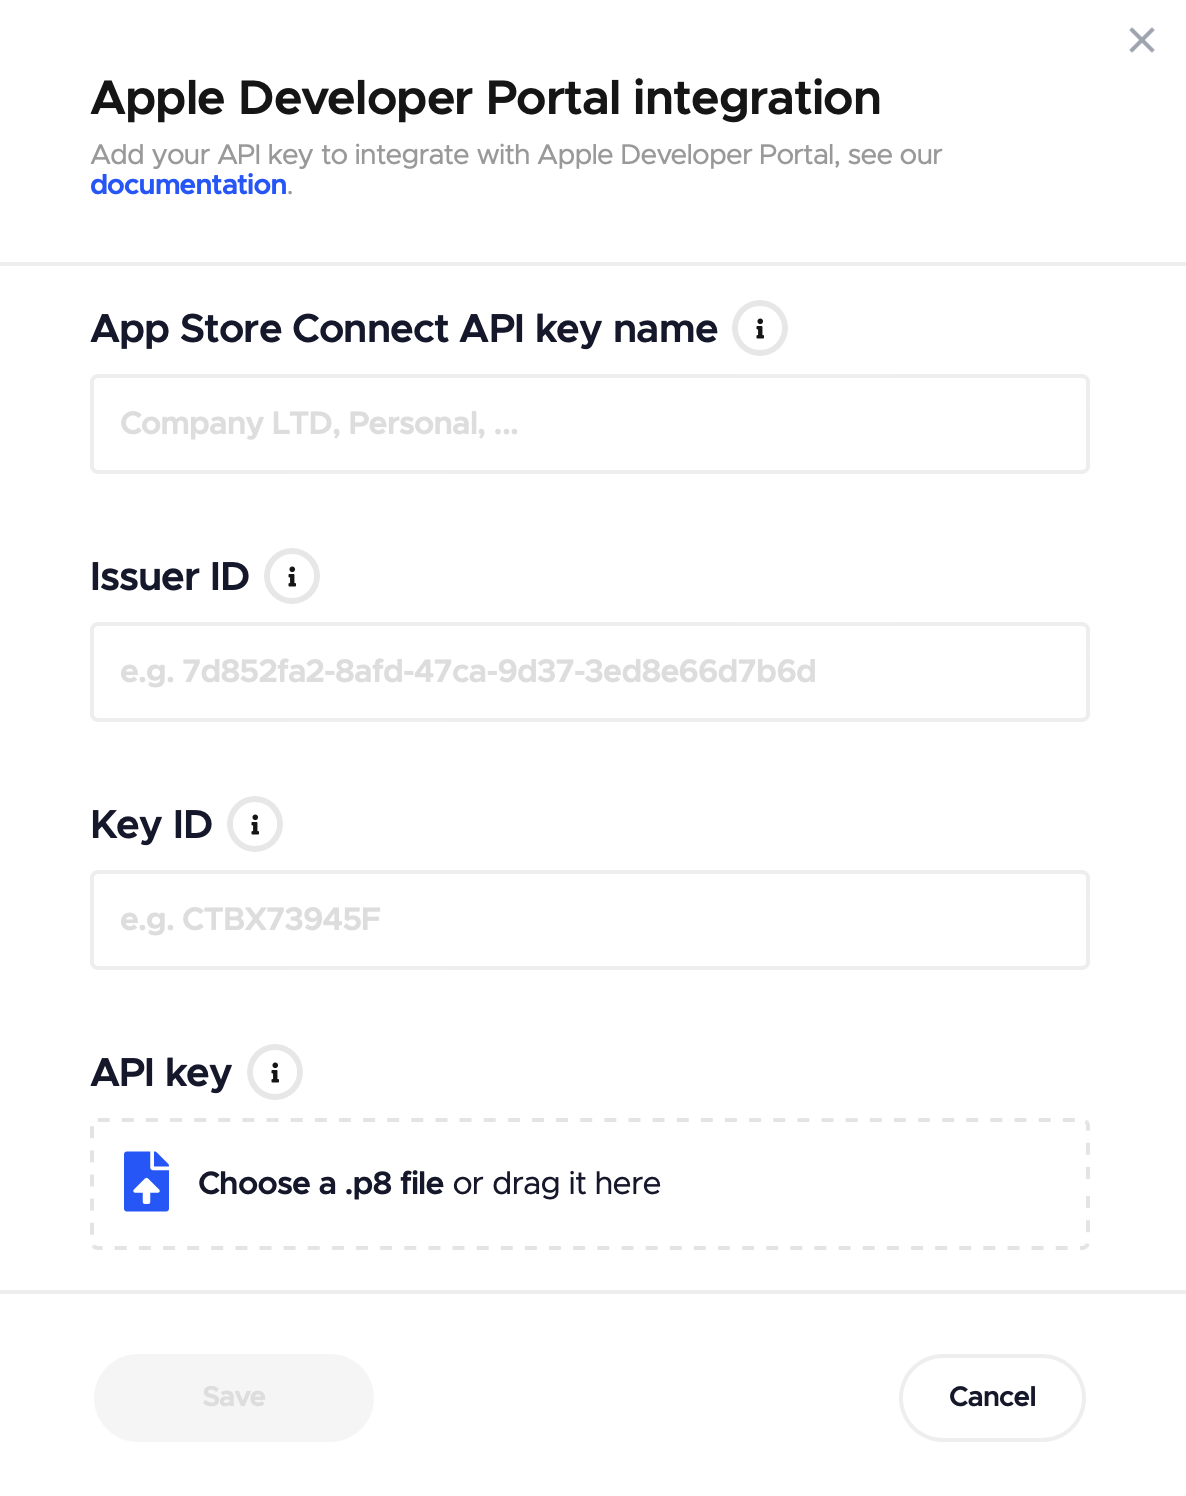
Task: Select the Issuer ID text field
Action: point(590,672)
